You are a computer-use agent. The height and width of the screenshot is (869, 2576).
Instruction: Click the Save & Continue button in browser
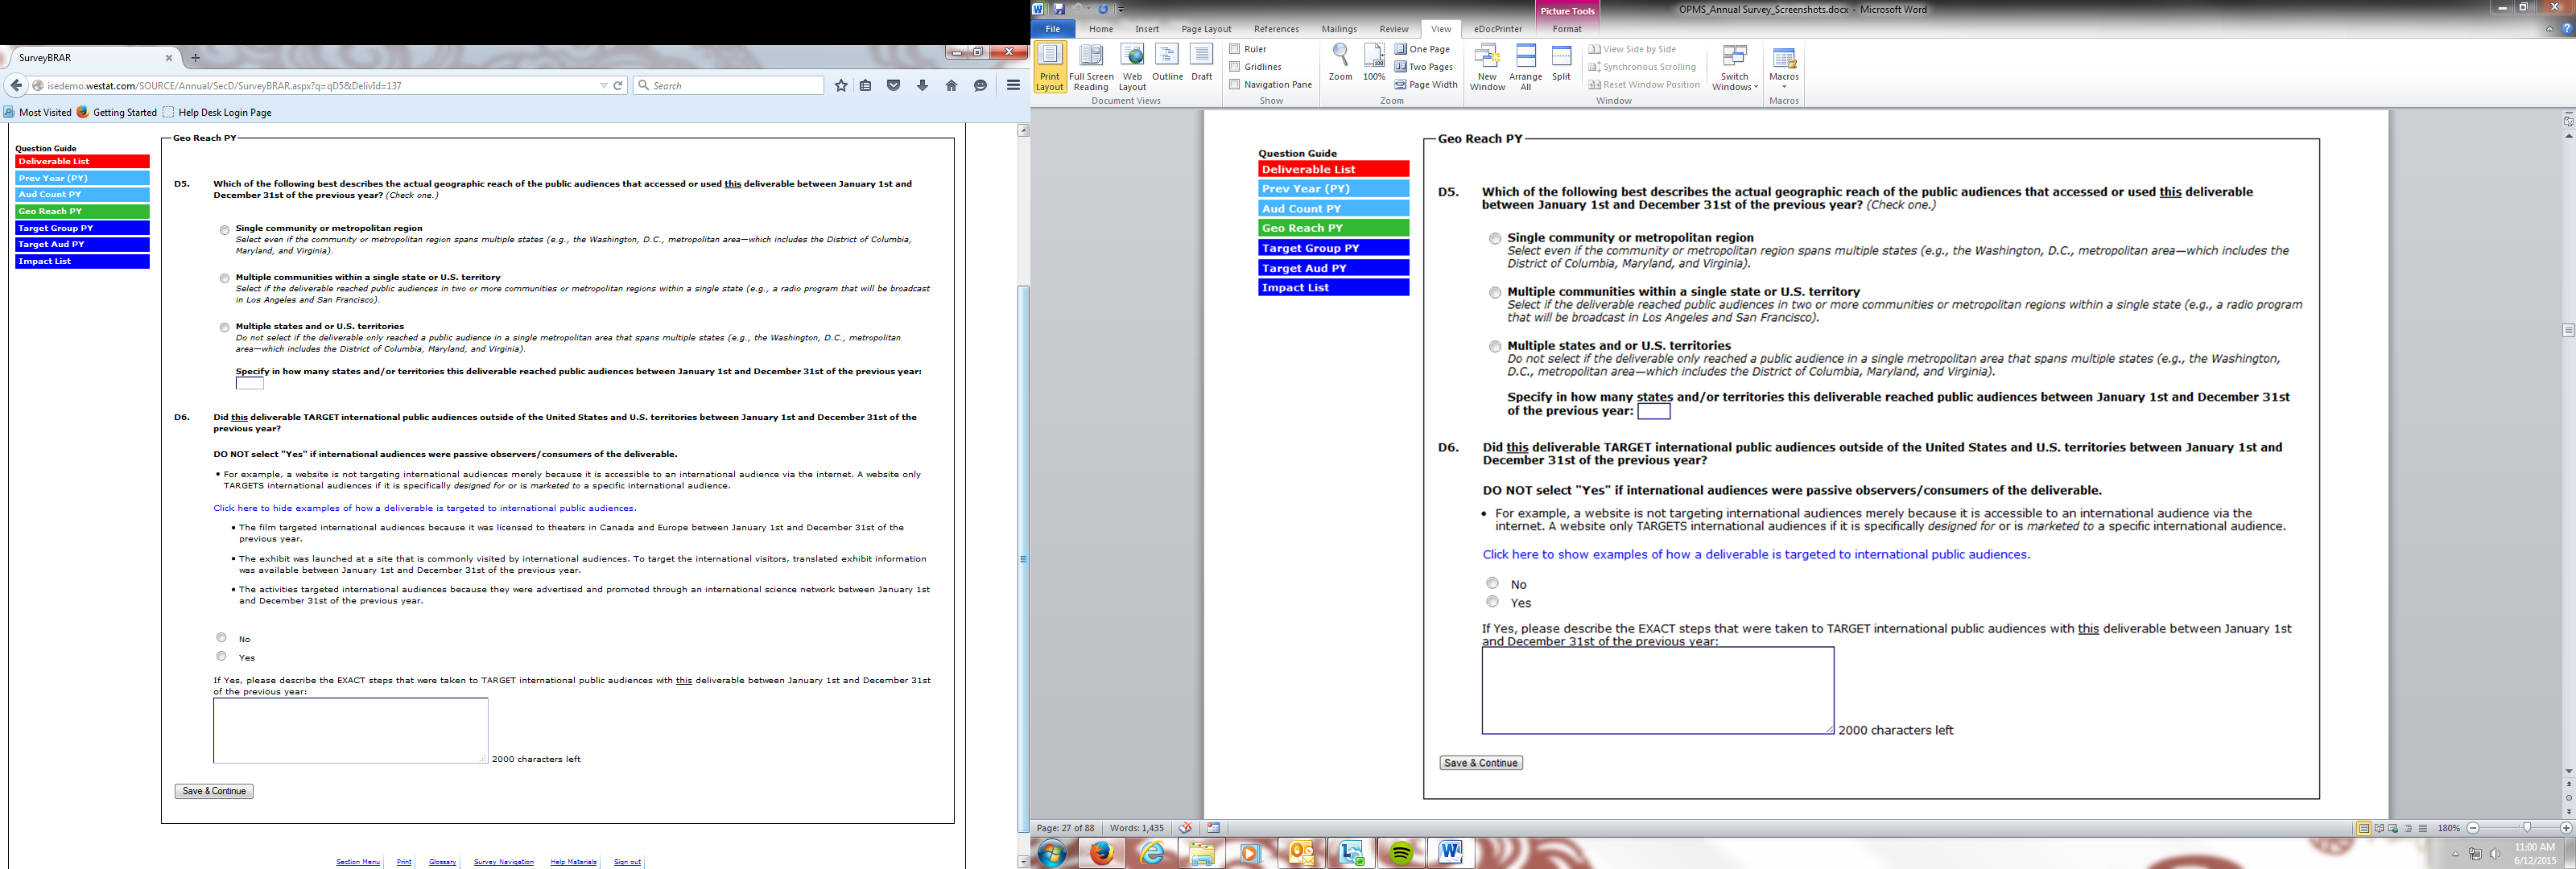point(214,791)
